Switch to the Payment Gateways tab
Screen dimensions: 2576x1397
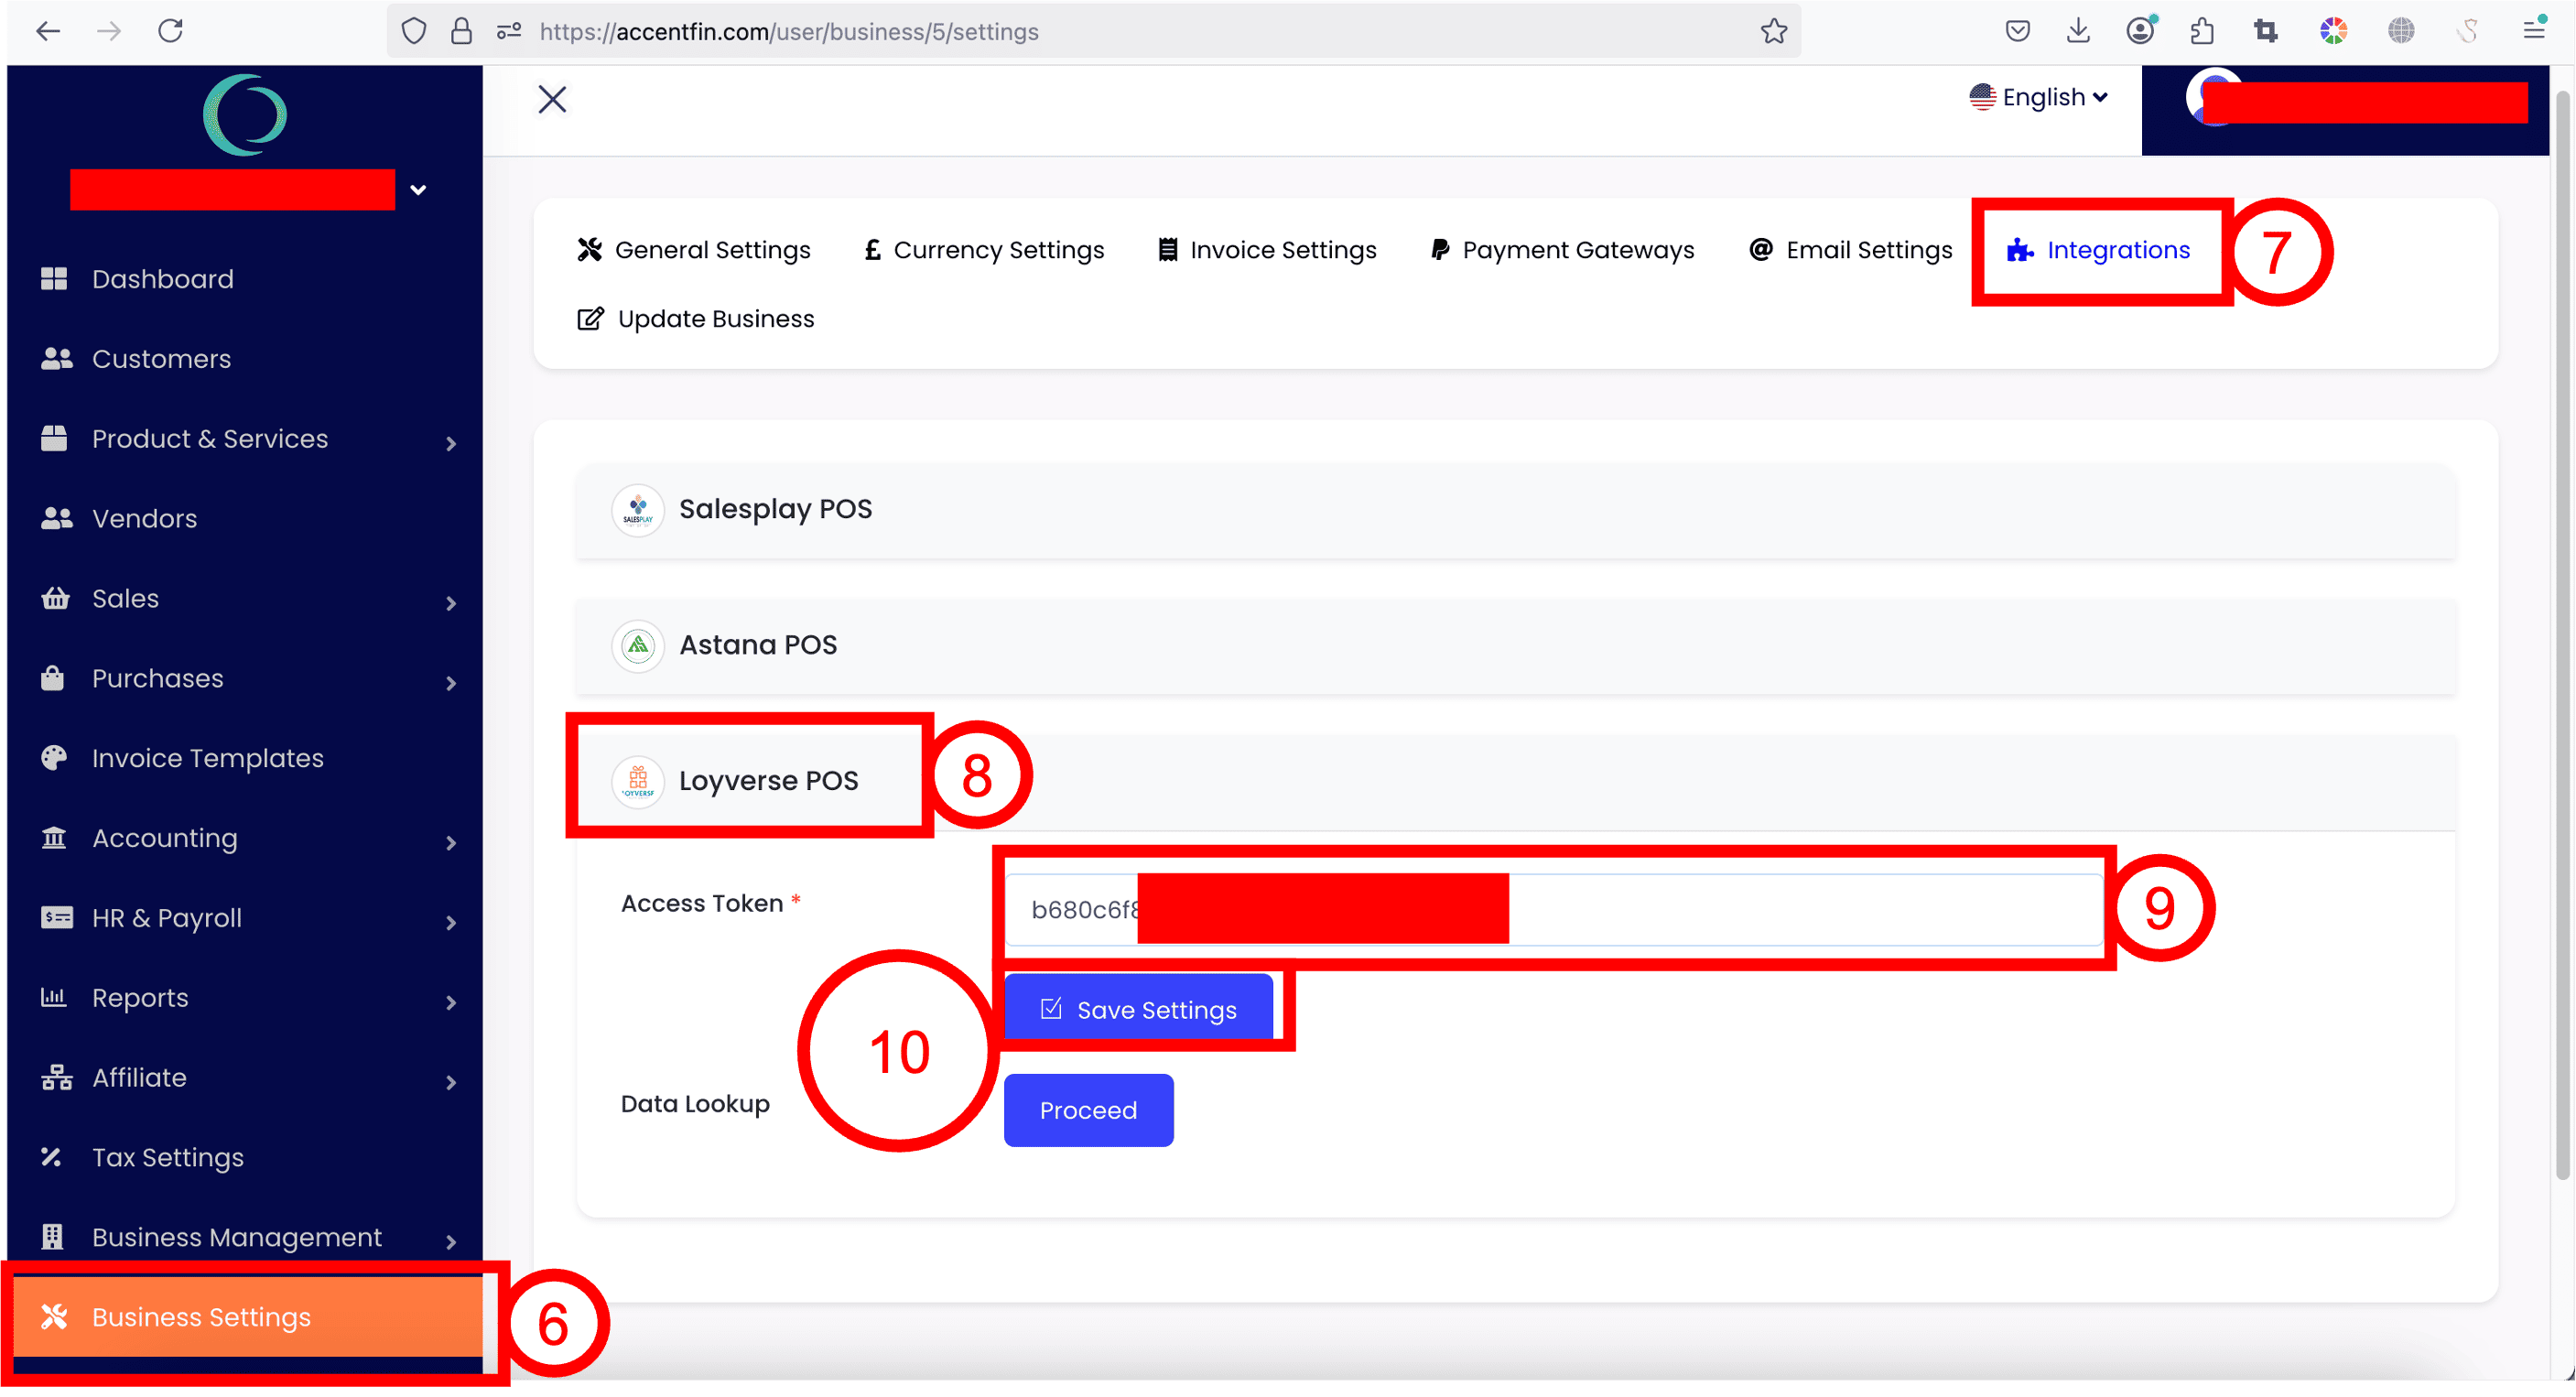click(1562, 250)
